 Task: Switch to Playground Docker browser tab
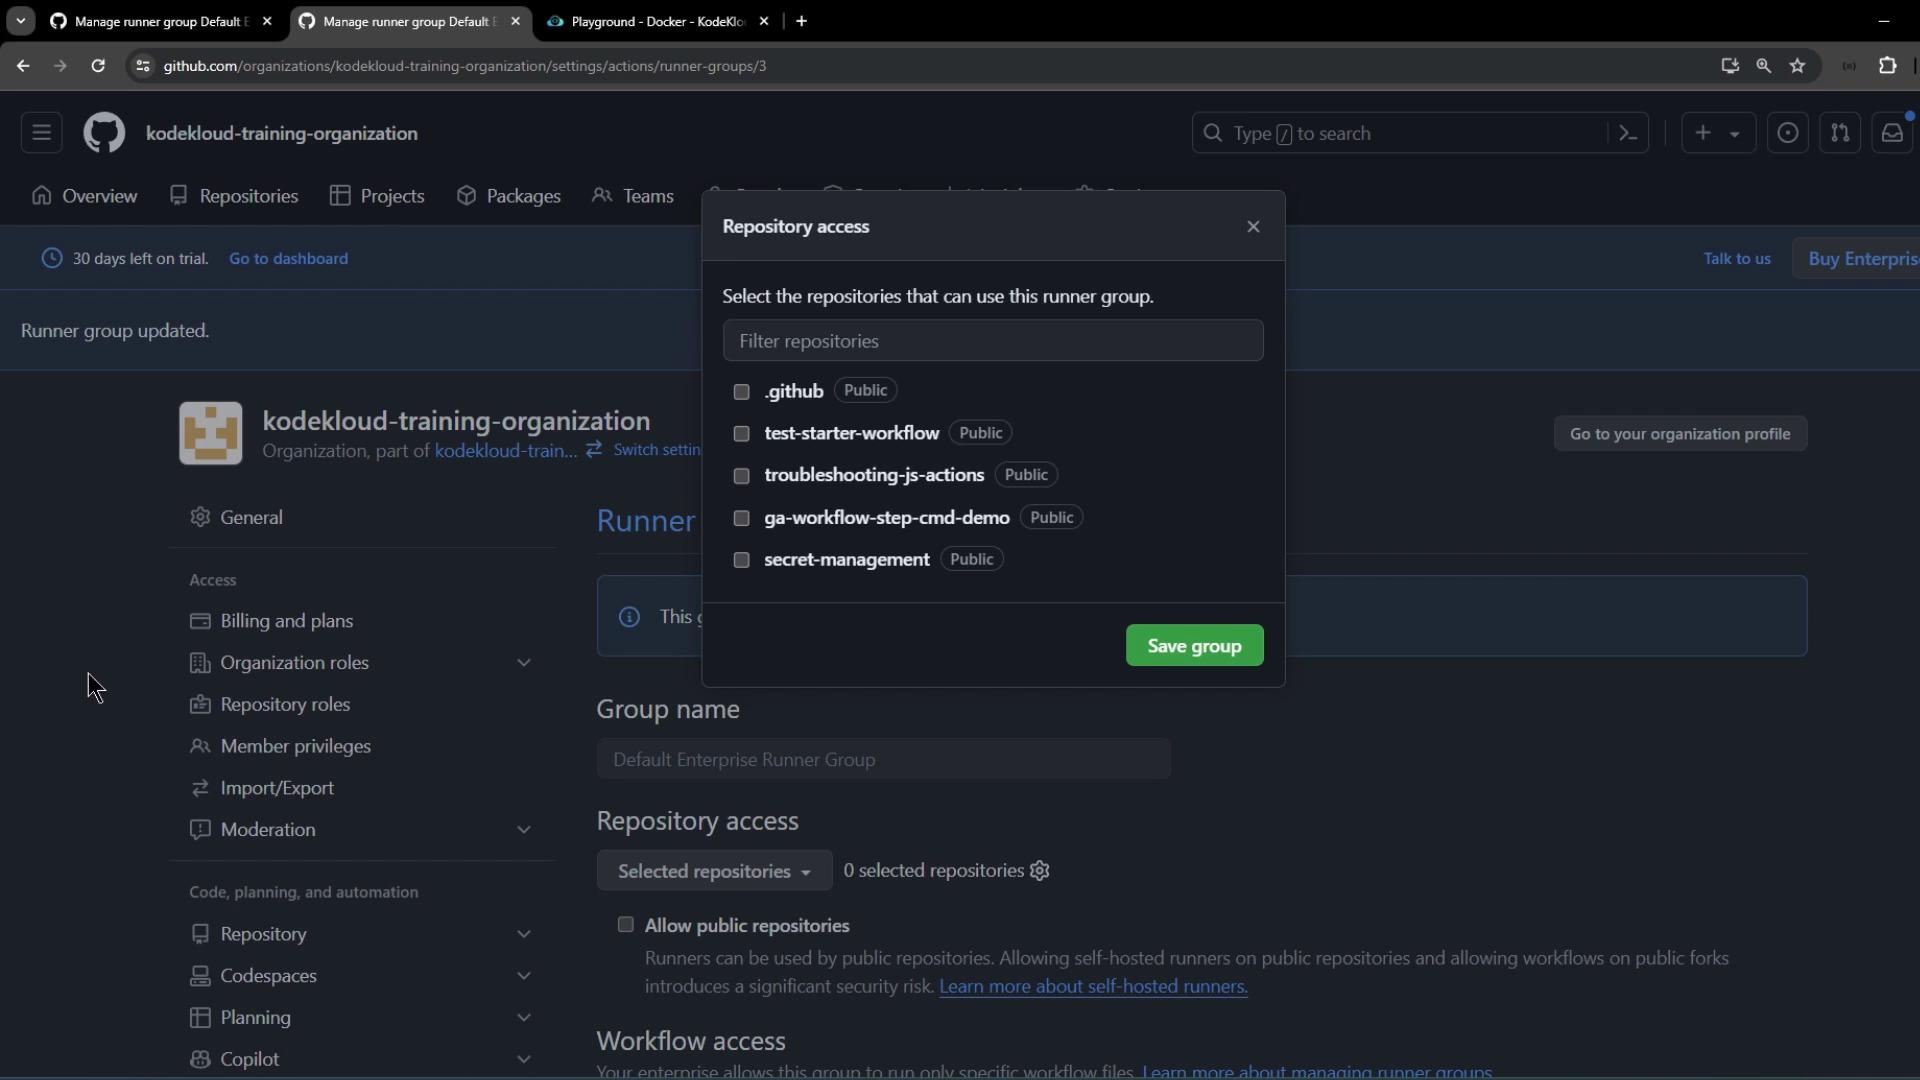657,21
